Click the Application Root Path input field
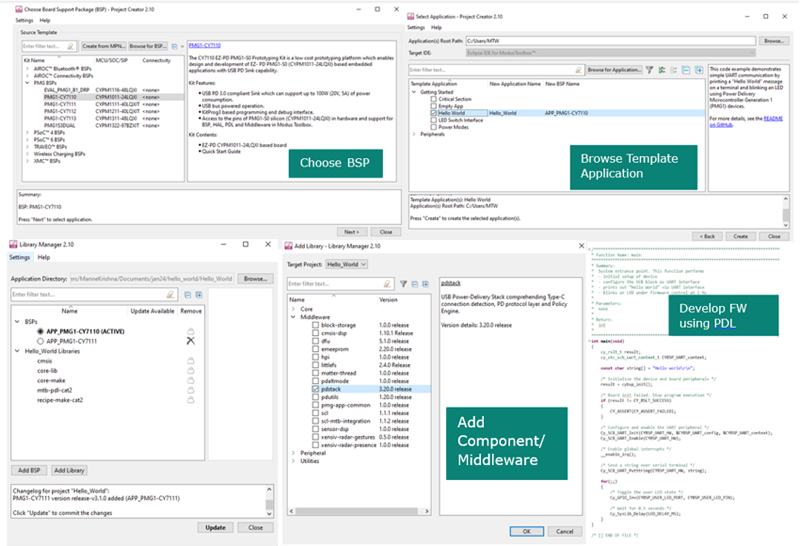This screenshot has width=800, height=546. point(610,41)
